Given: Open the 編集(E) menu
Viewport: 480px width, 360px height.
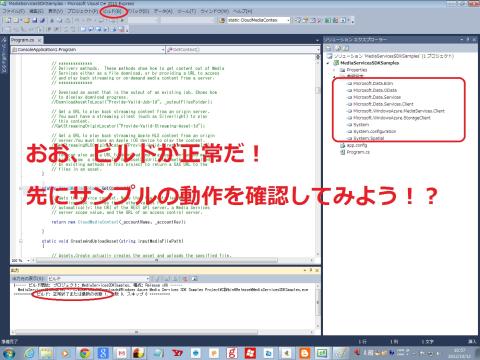Looking at the screenshot, I should click(x=36, y=11).
